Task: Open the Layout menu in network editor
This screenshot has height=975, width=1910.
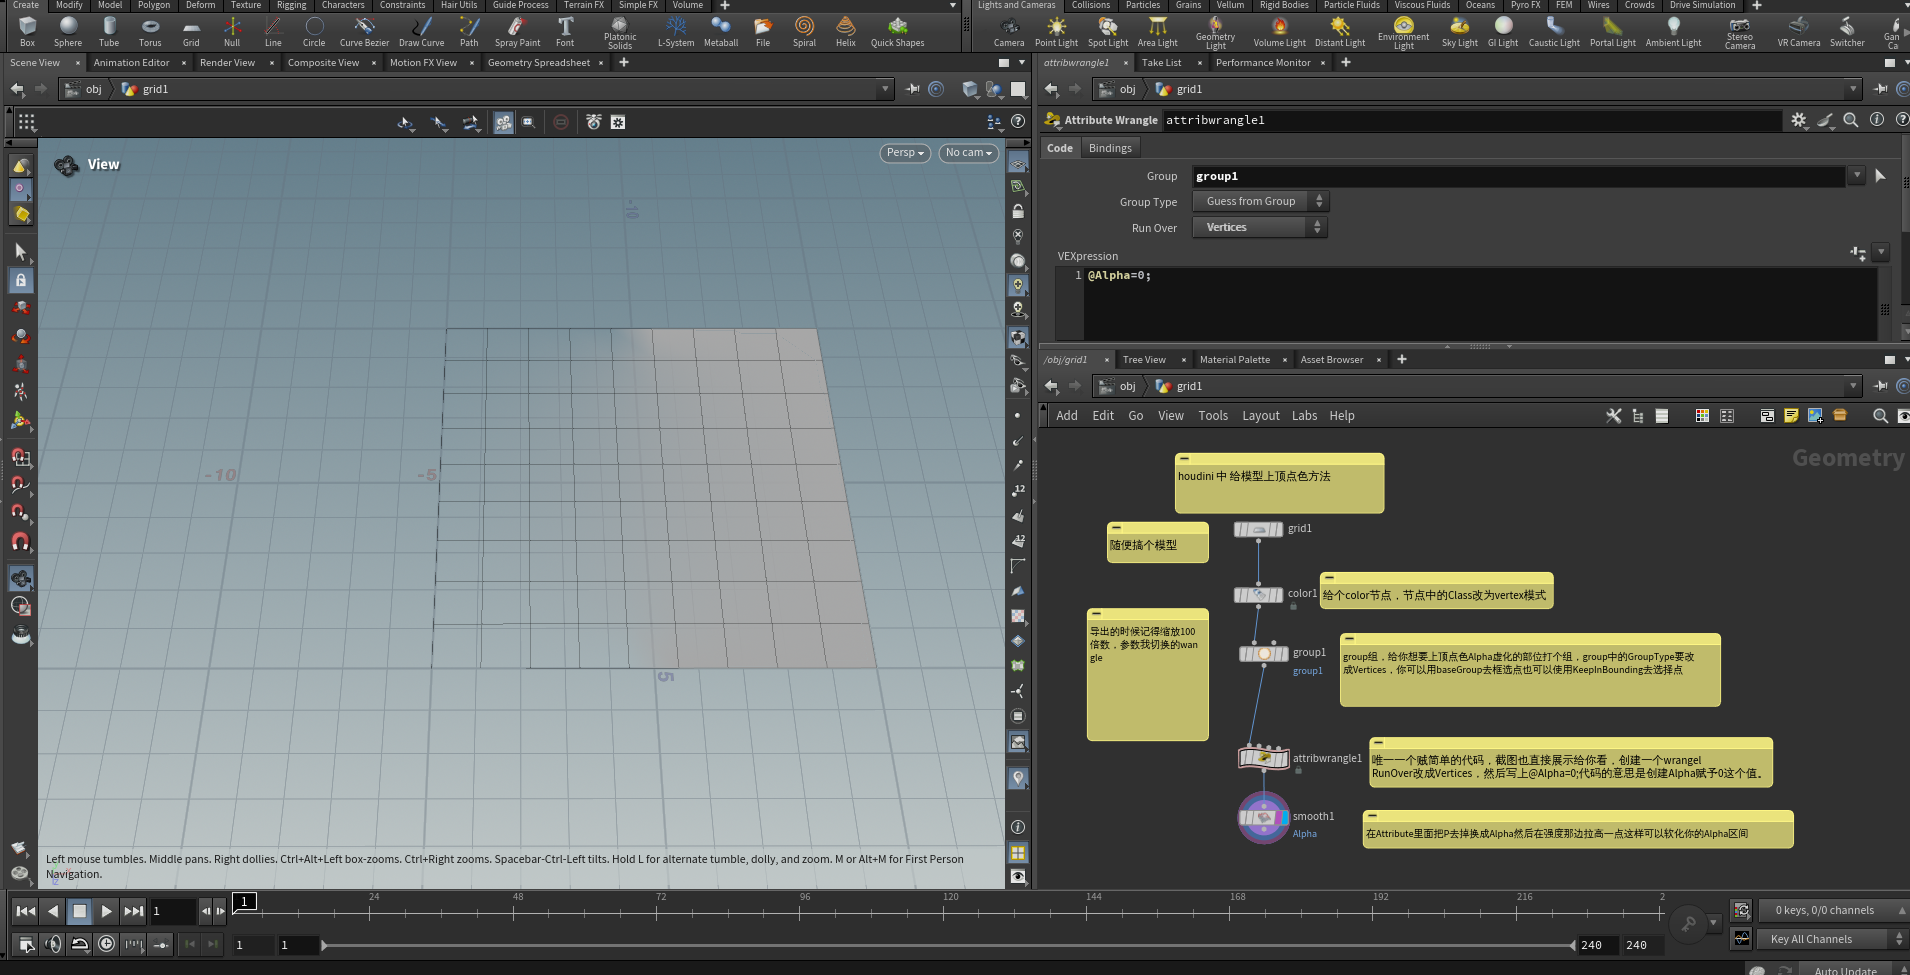Action: tap(1260, 416)
